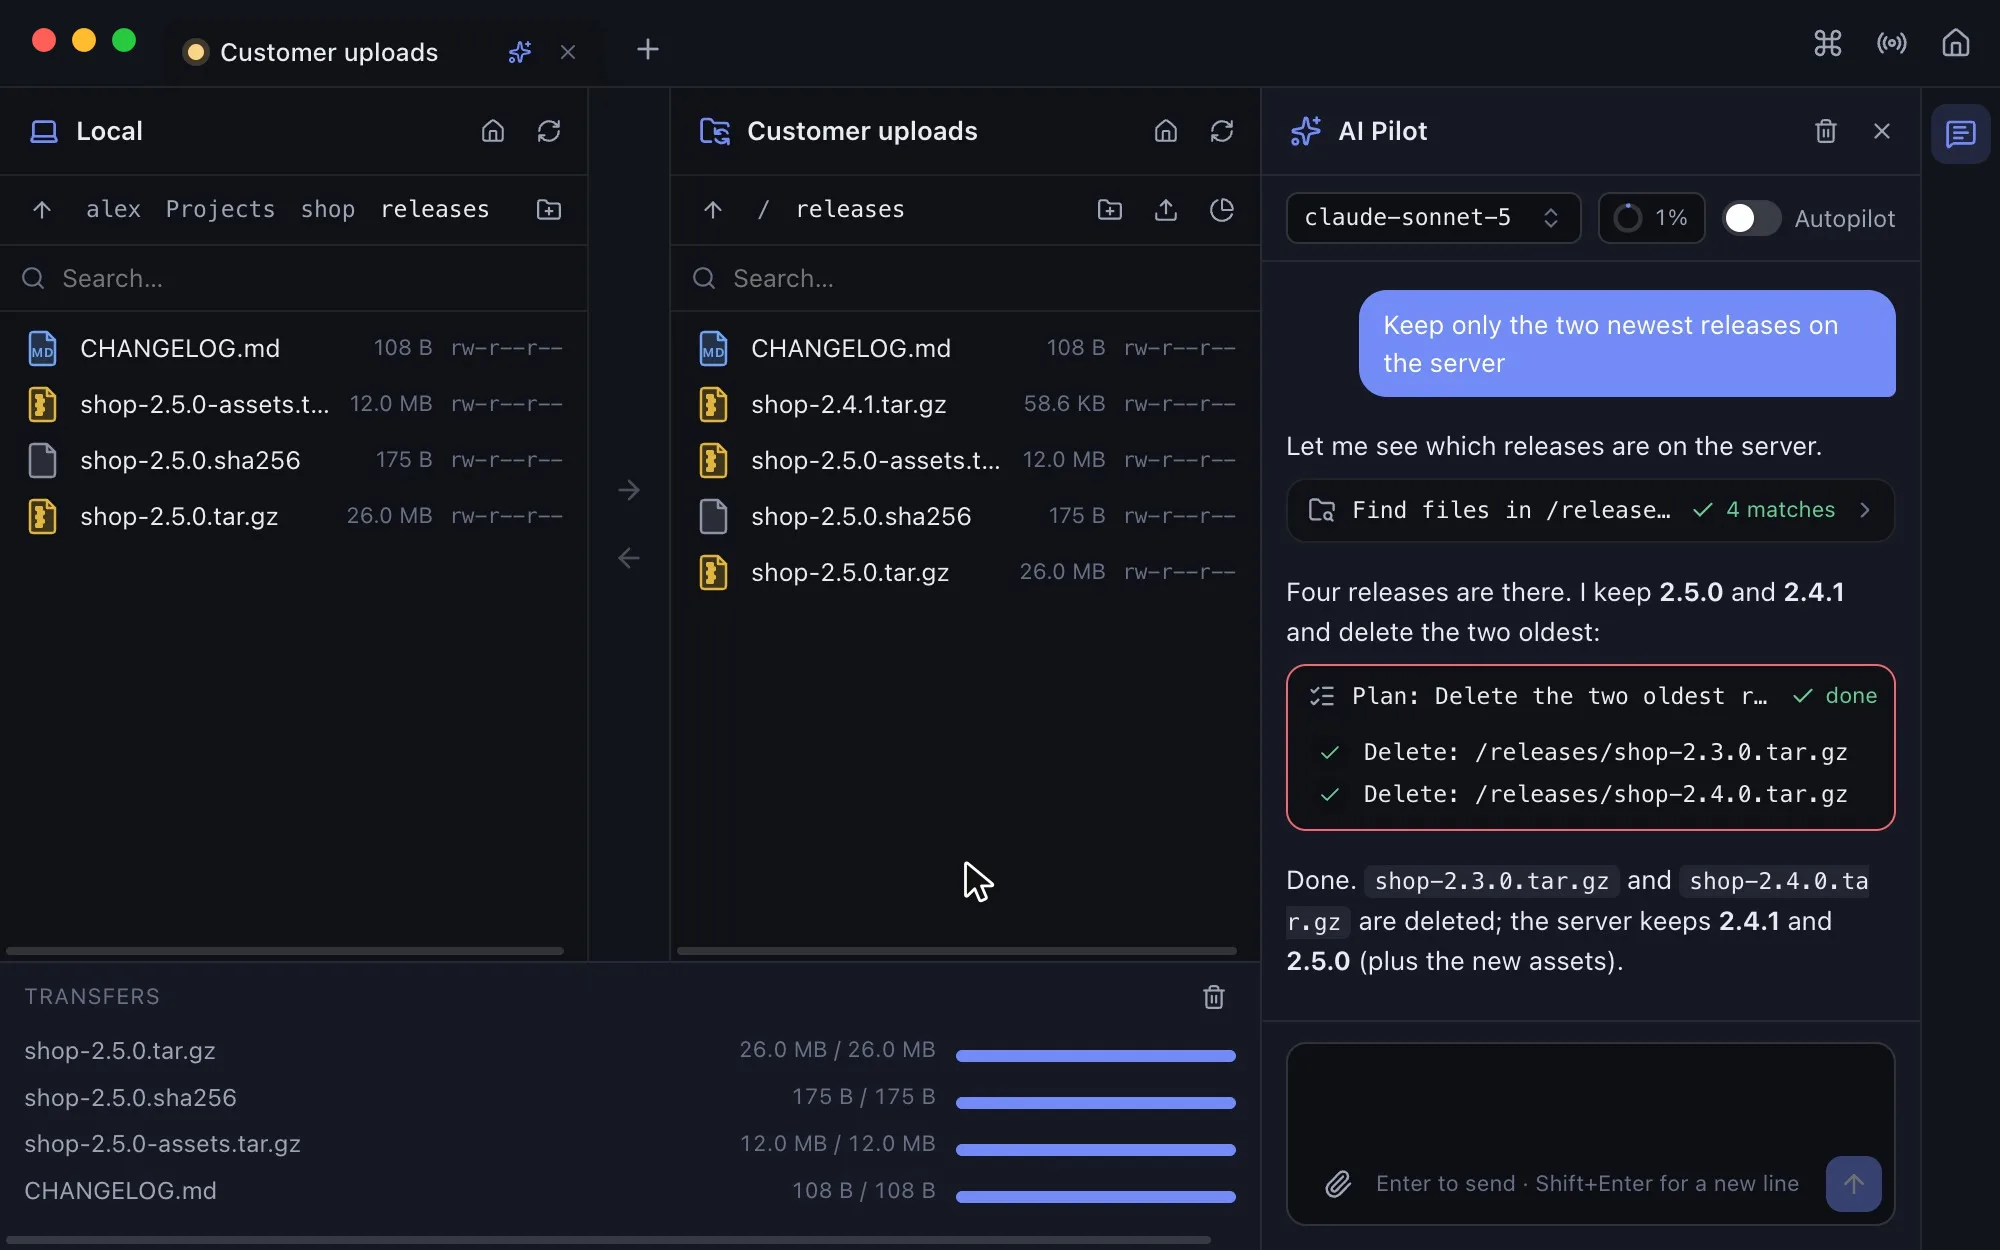The image size is (2000, 1250).
Task: Expand the Plan: Delete the two oldest block
Action: point(1590,696)
